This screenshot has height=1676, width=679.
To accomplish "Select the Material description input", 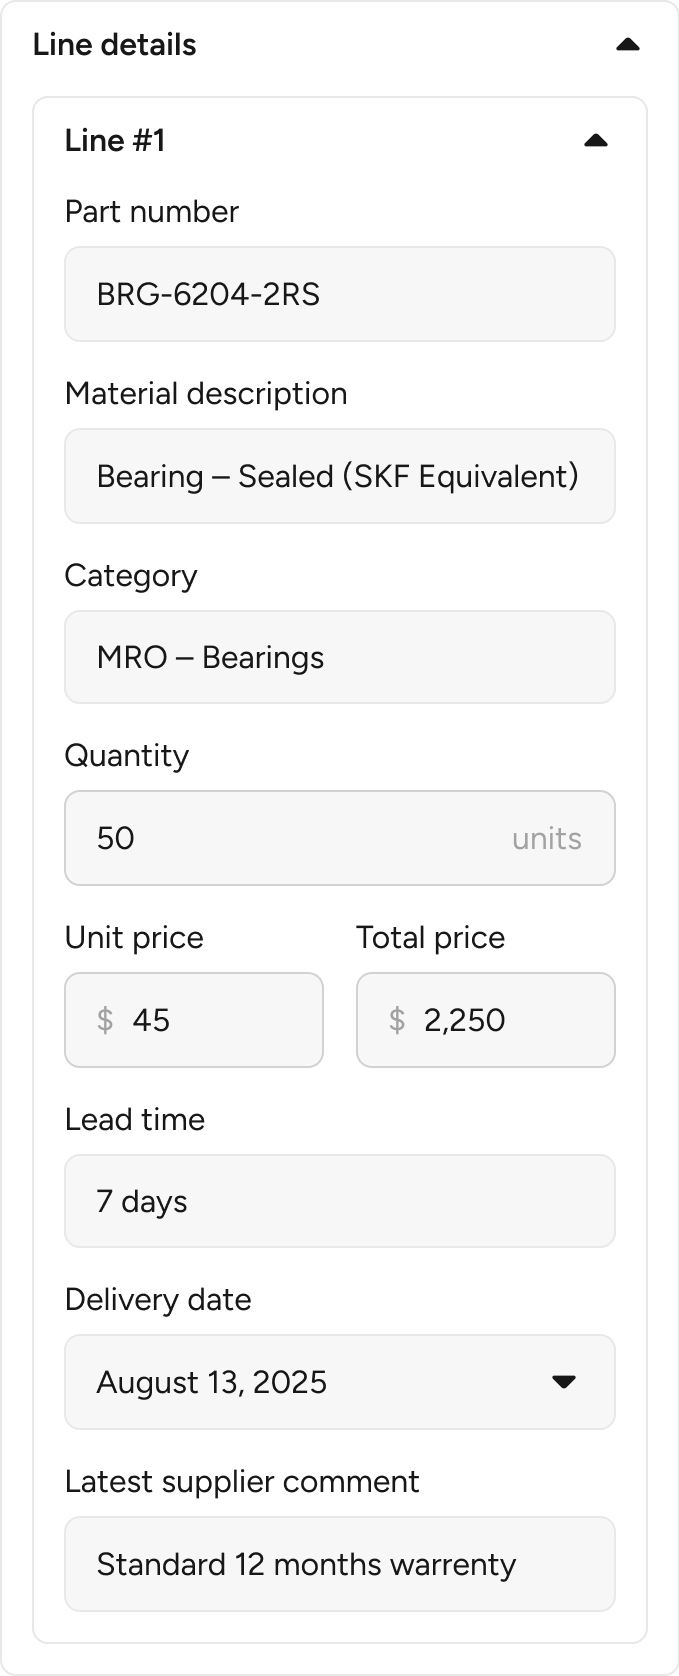I will tap(339, 476).
